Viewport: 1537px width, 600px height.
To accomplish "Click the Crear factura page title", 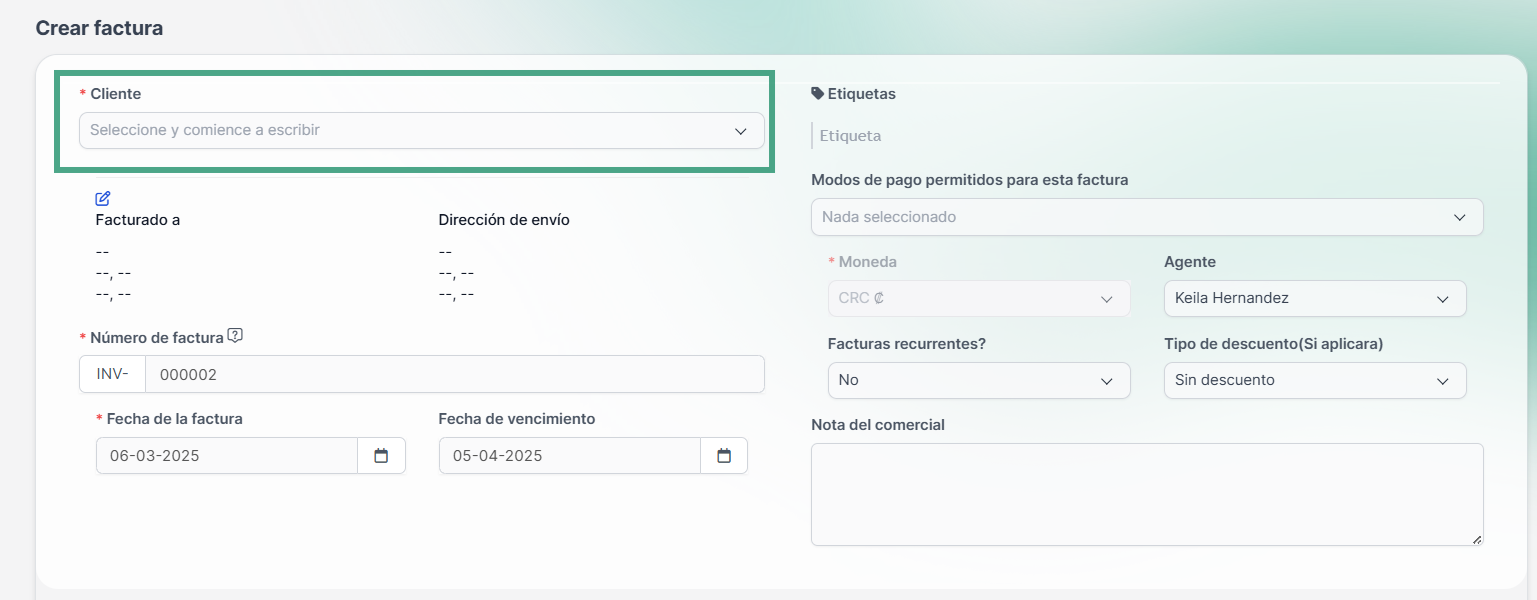I will pyautogui.click(x=99, y=28).
